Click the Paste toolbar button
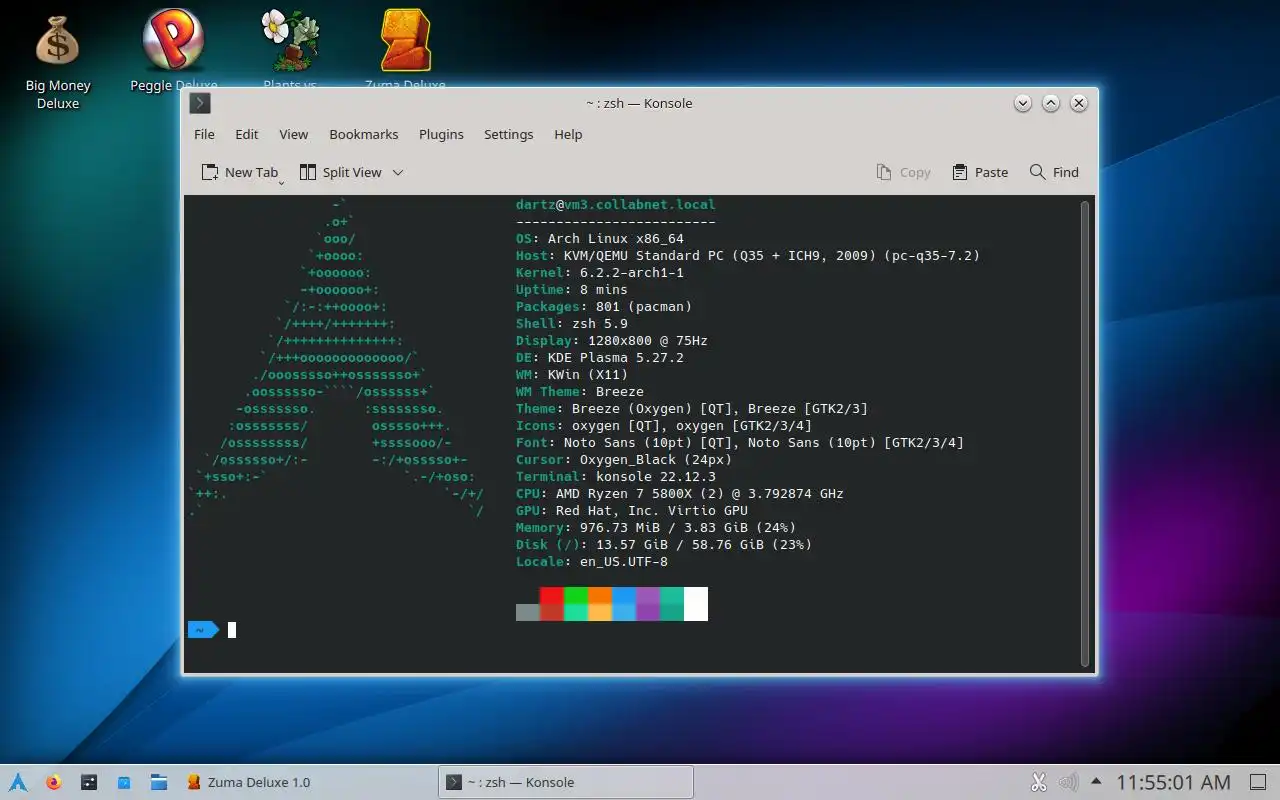 980,172
